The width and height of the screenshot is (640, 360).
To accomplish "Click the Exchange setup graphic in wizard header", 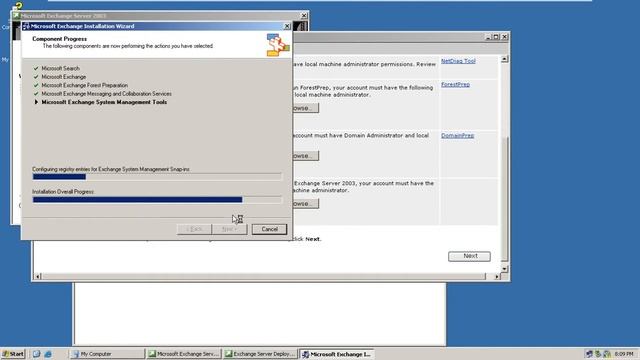I will point(278,45).
